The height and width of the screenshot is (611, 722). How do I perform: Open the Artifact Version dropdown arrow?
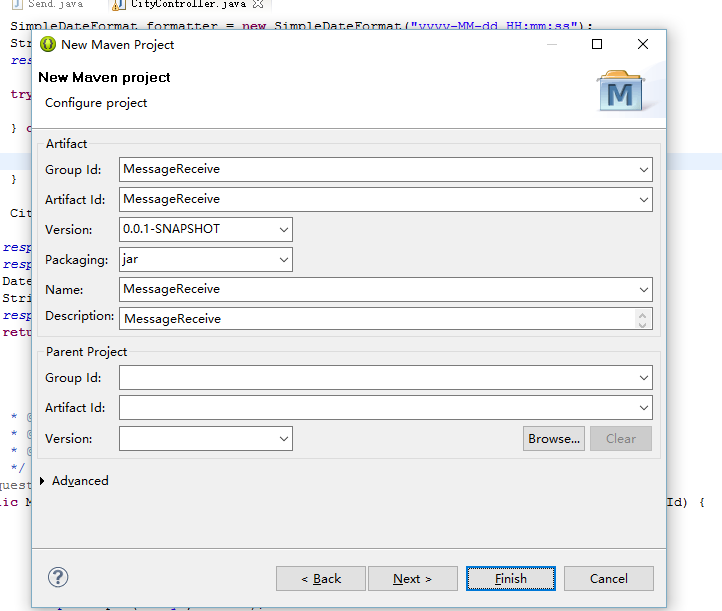(284, 229)
